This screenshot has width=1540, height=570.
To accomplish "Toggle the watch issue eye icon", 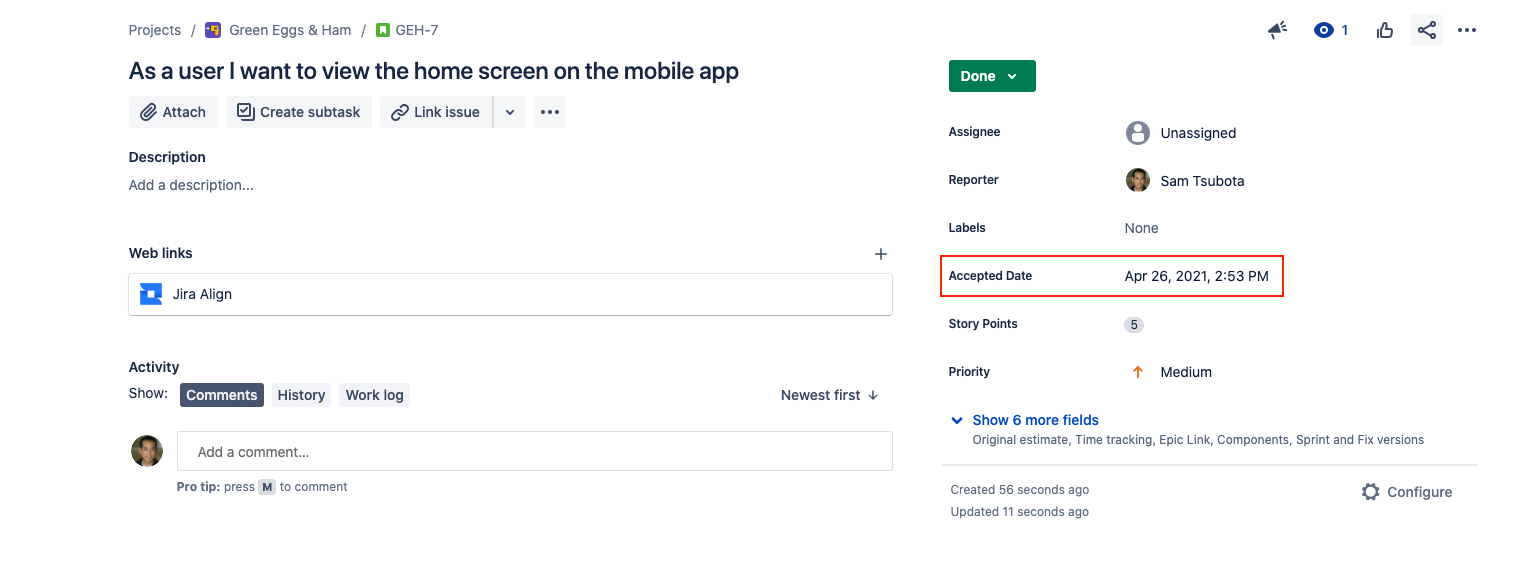I will (1324, 30).
